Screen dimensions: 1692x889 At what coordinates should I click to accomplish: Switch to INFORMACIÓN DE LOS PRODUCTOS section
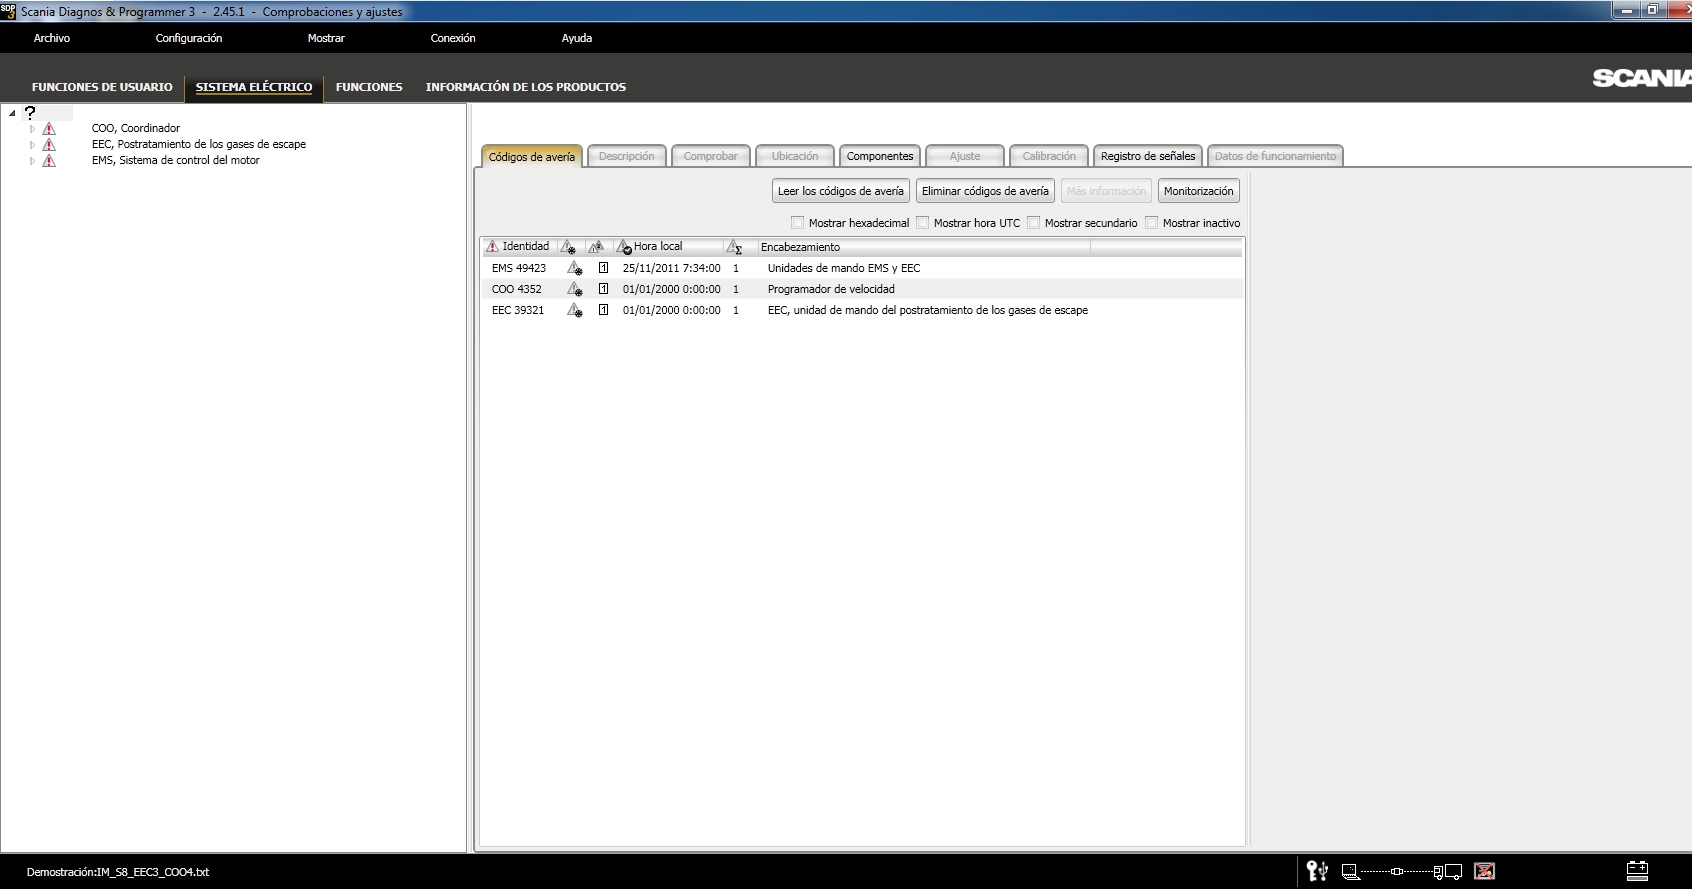pos(526,87)
